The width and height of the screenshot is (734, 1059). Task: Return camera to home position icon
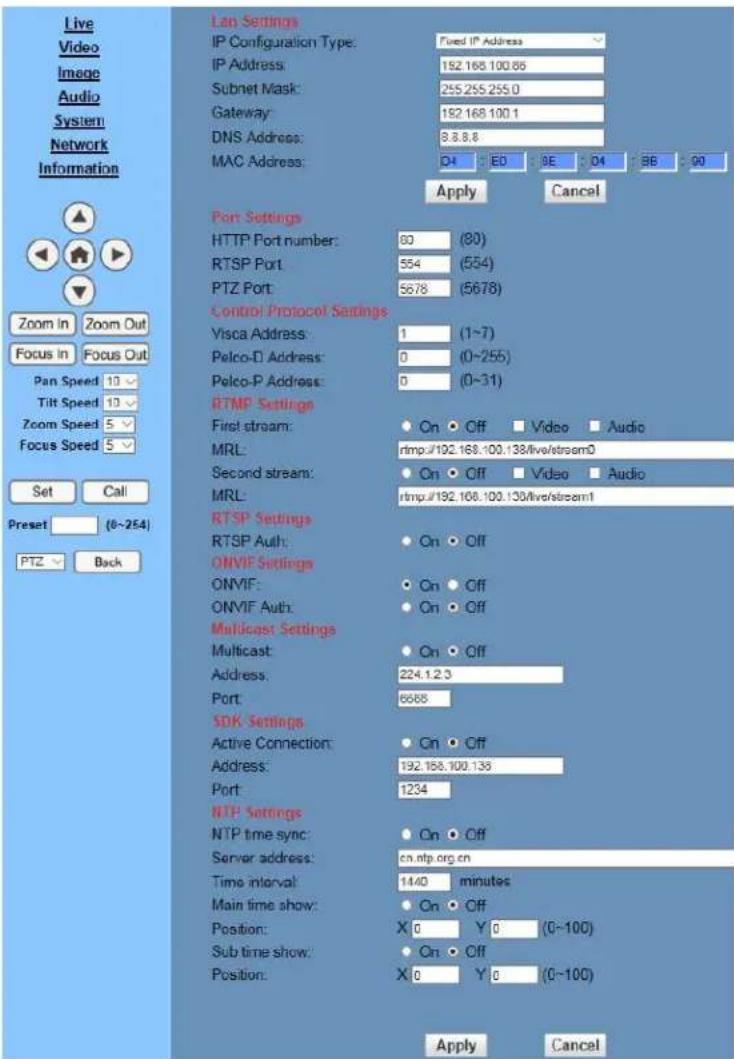pyautogui.click(x=80, y=255)
